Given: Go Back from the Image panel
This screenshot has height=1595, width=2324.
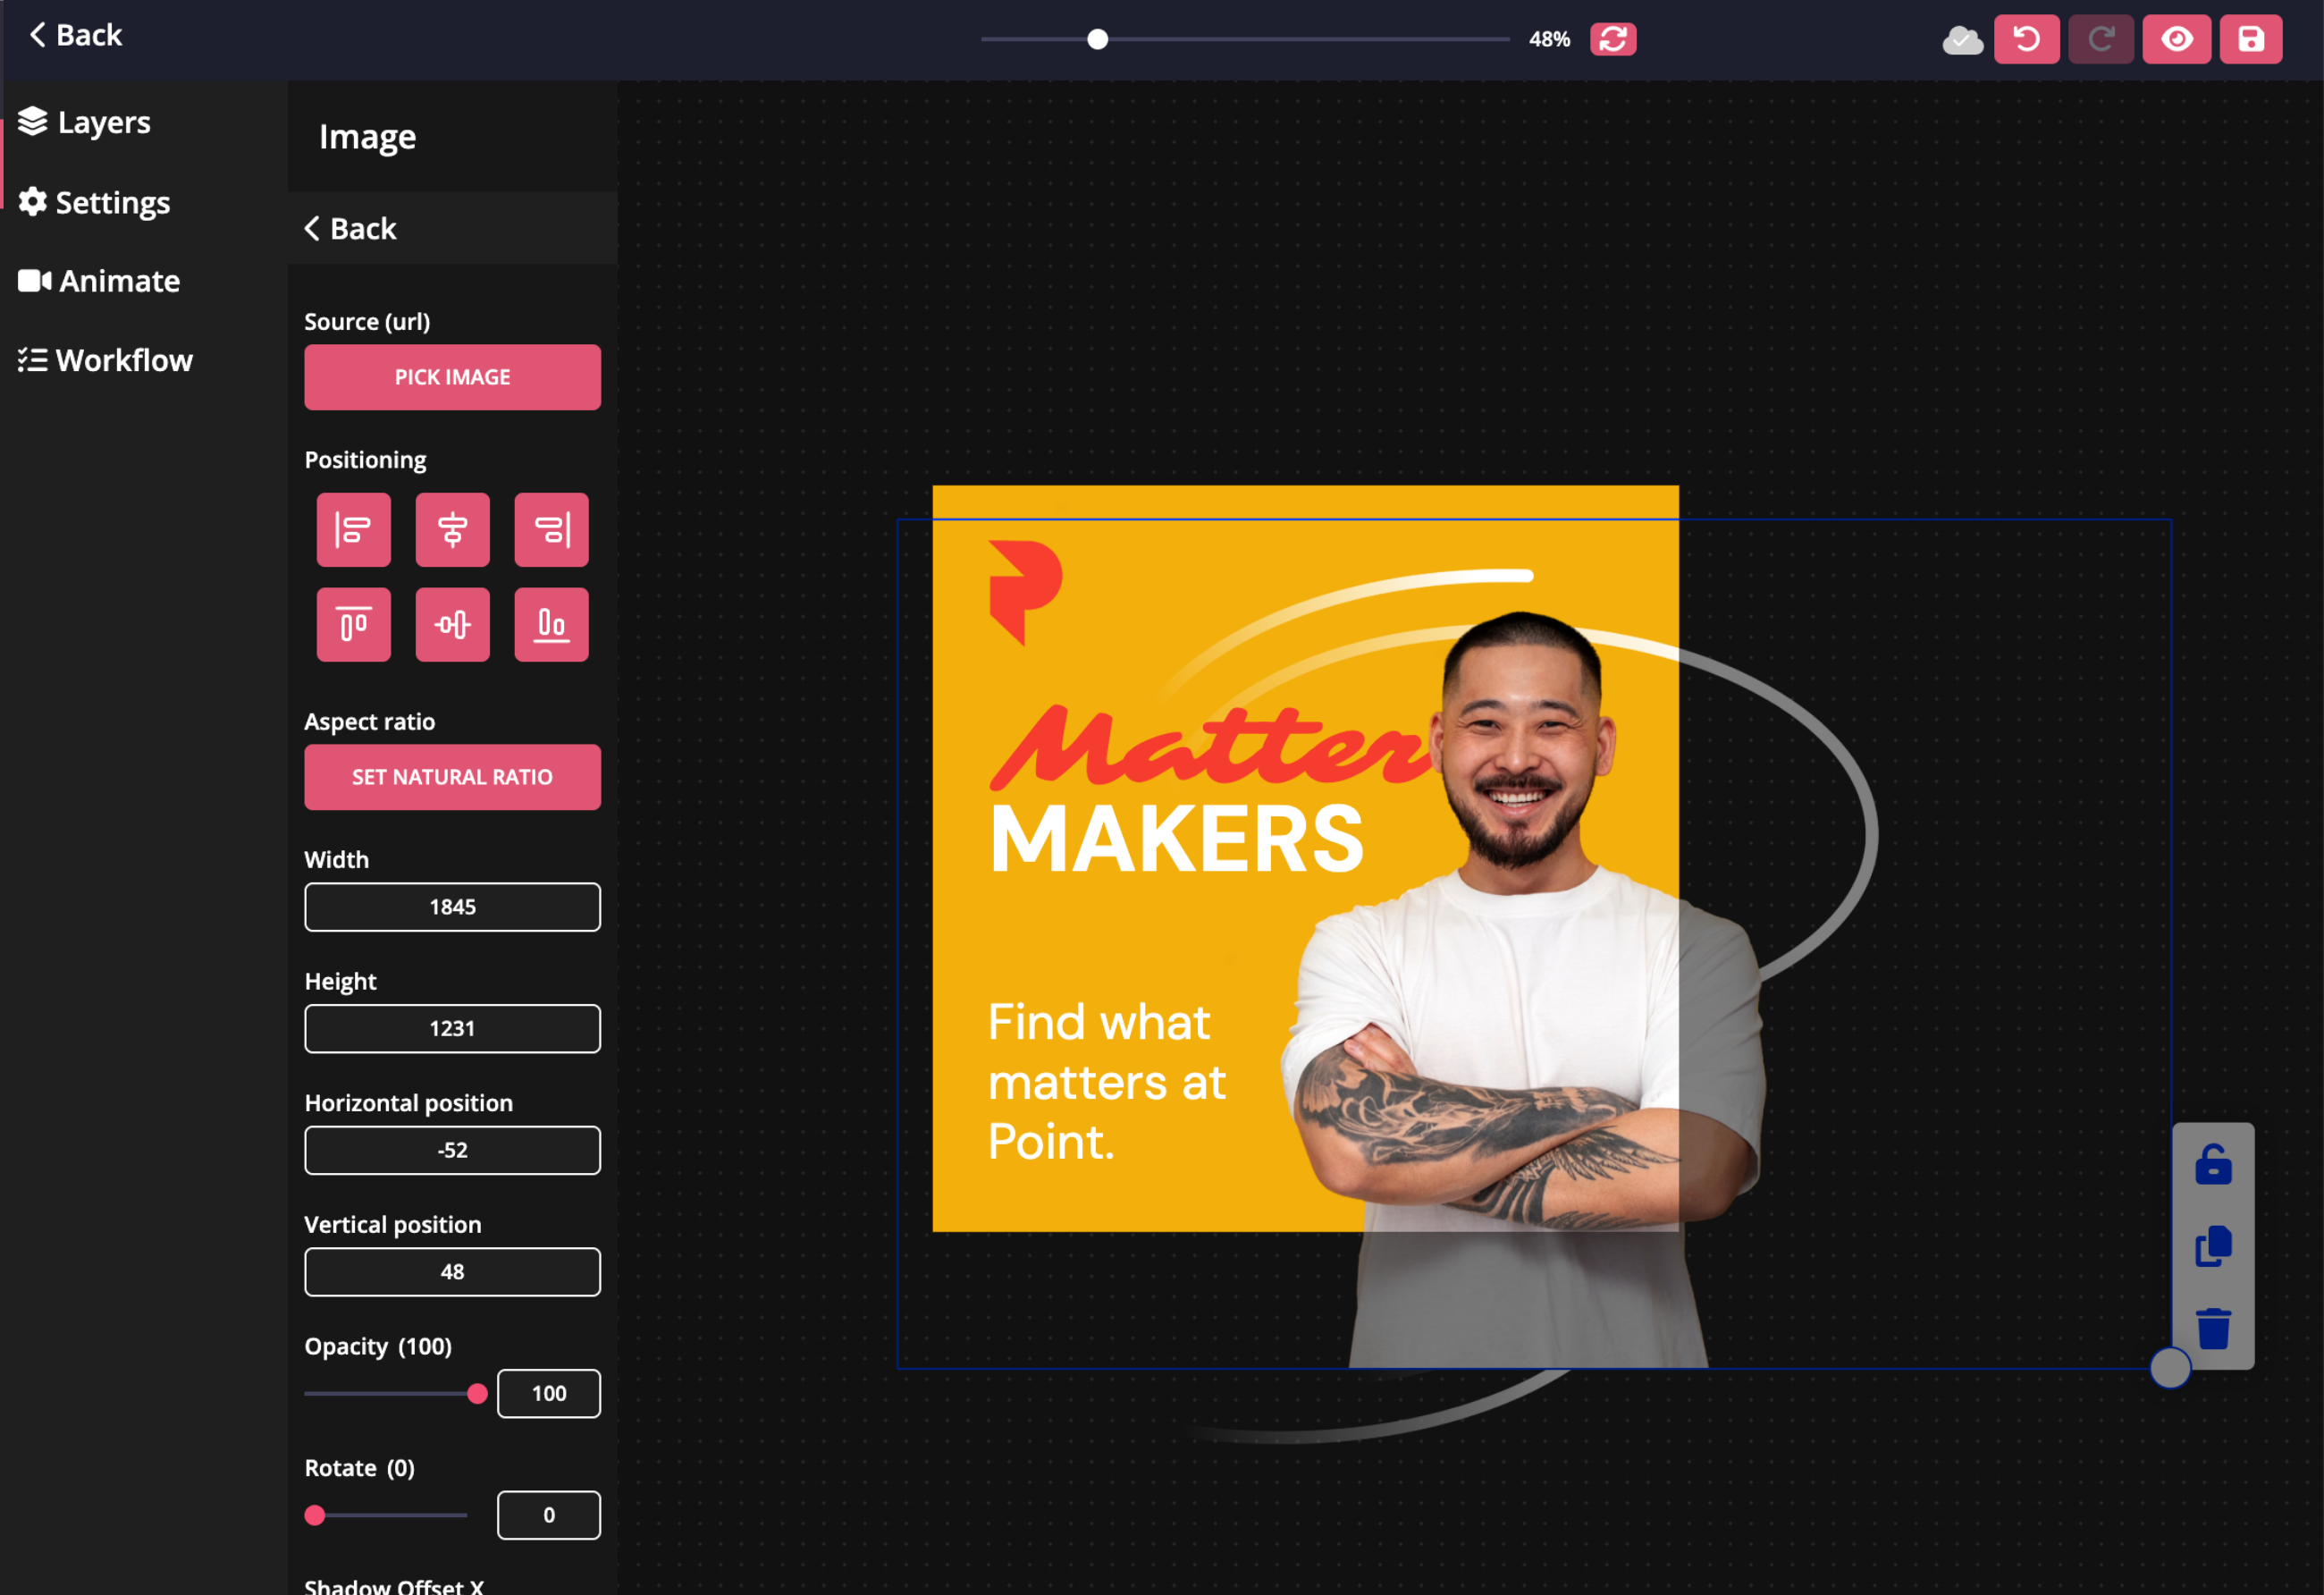Looking at the screenshot, I should point(351,228).
